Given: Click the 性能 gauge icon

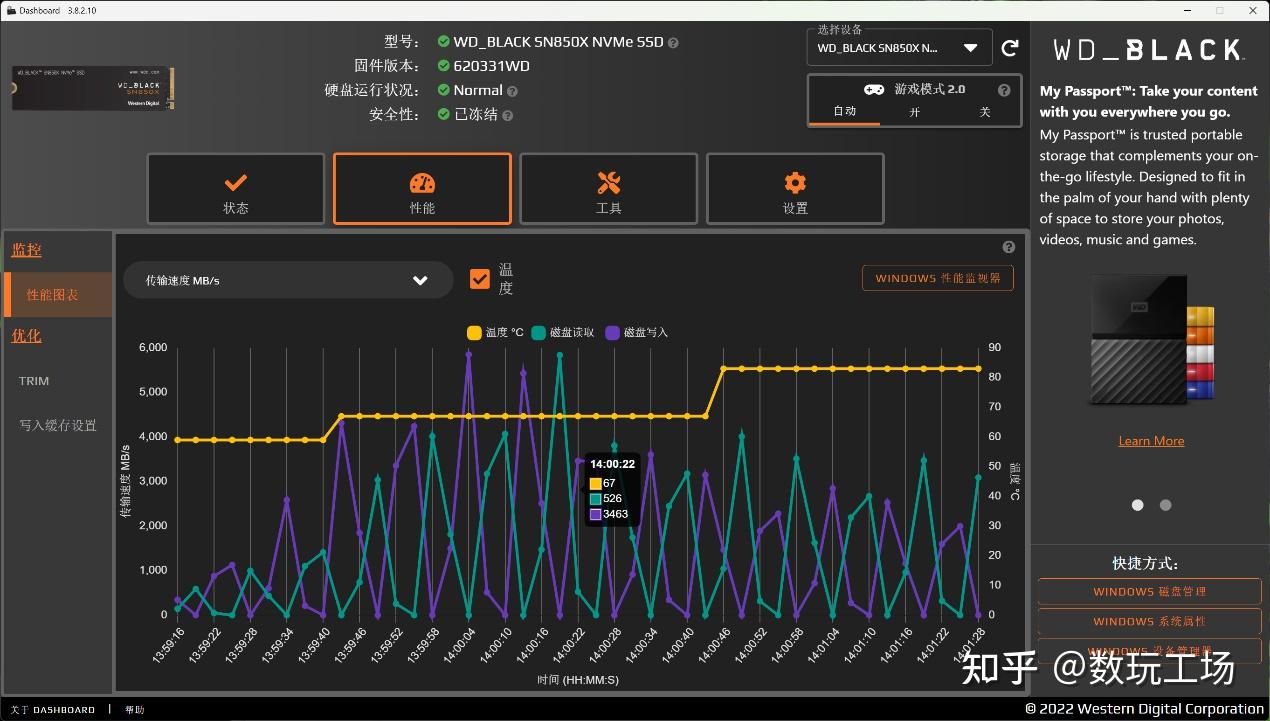Looking at the screenshot, I should pyautogui.click(x=422, y=182).
